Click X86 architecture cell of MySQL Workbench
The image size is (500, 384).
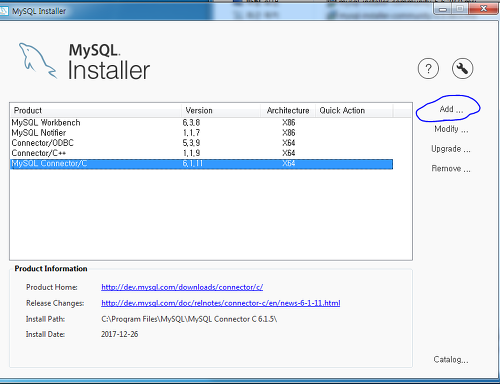(289, 123)
